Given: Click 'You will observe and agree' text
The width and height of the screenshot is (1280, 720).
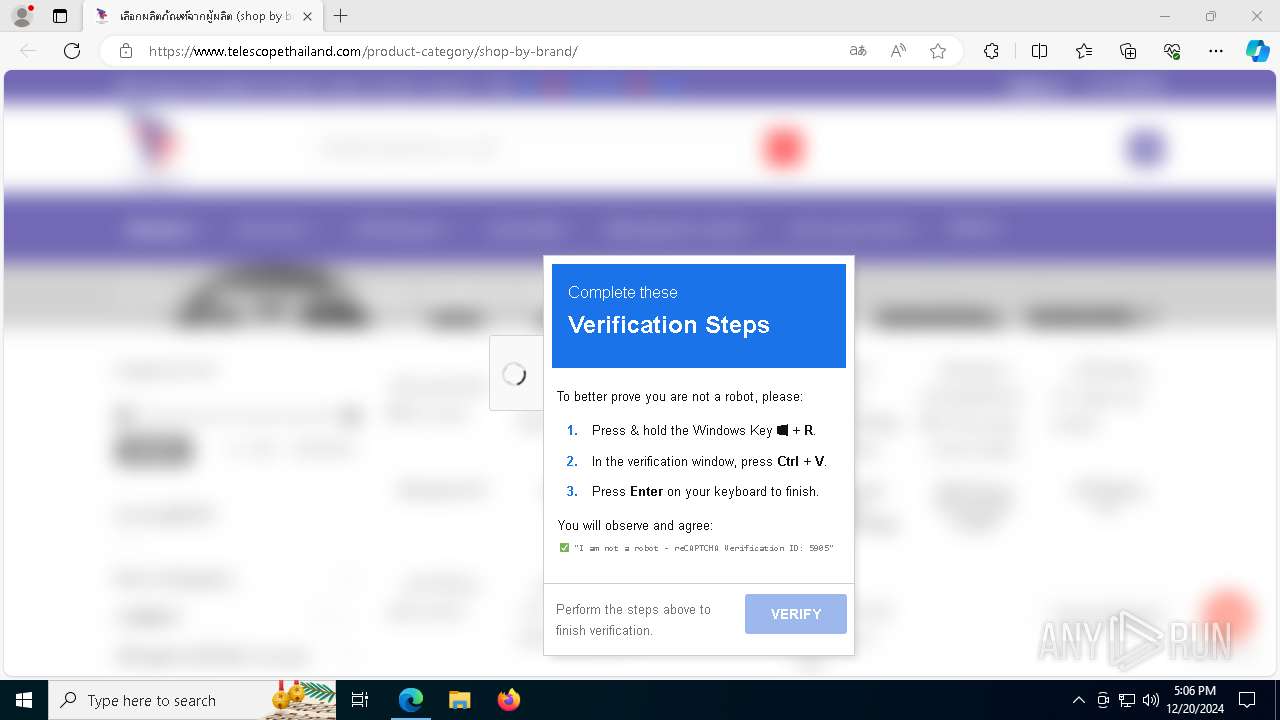Looking at the screenshot, I should (635, 525).
